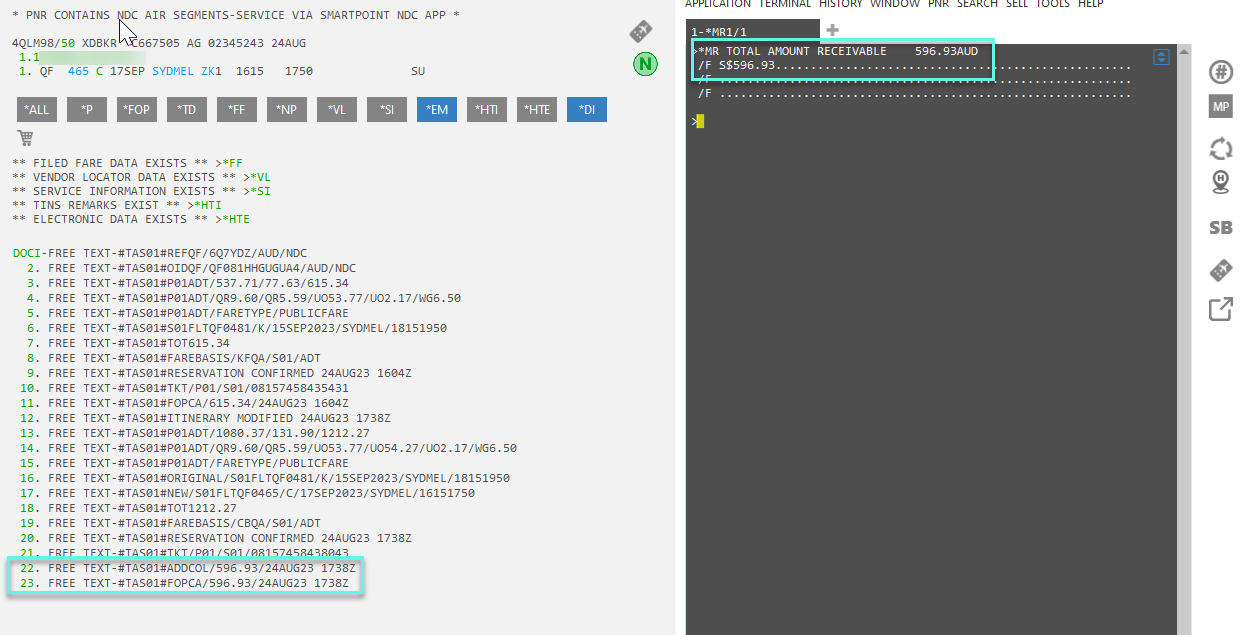The image size is (1247, 635).
Task: Select line 17 NEW flight QF0465 remark
Action: (247, 493)
